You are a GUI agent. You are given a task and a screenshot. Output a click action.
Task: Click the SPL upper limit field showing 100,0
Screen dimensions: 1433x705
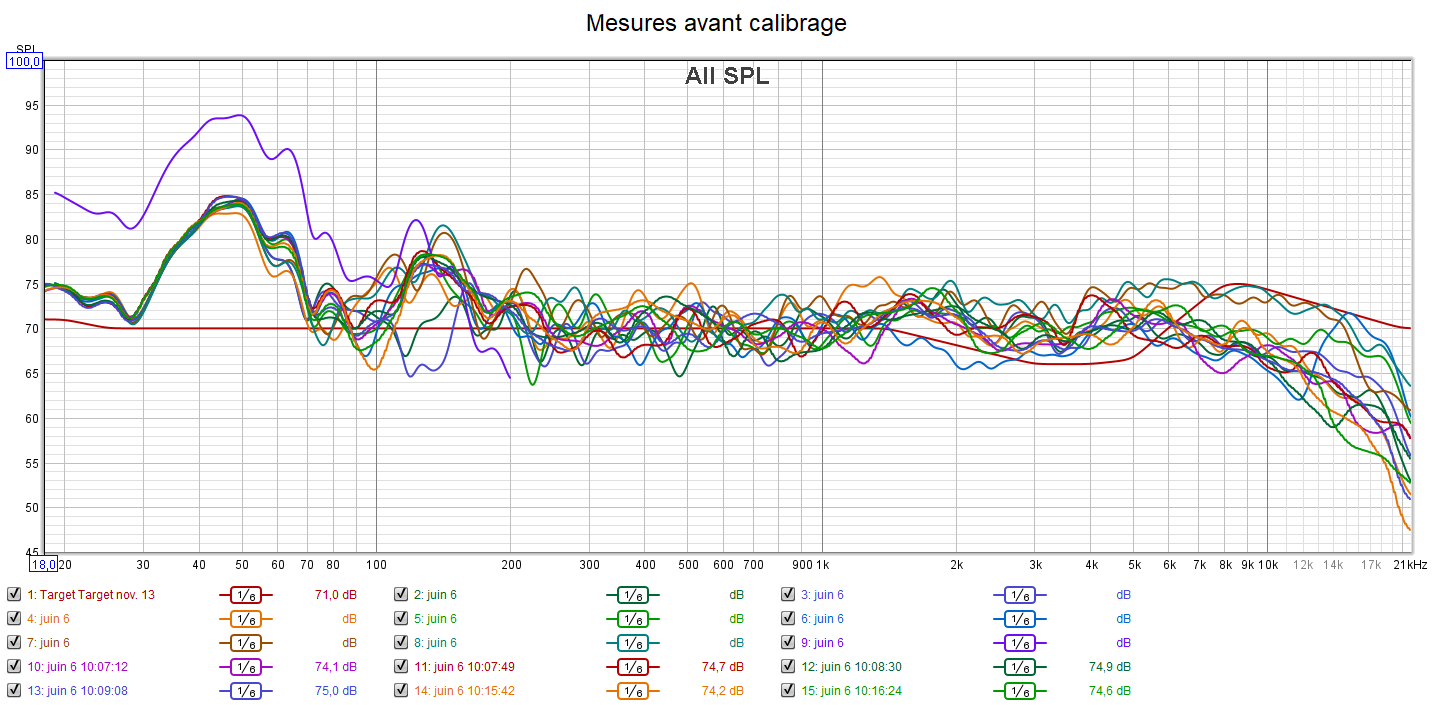(x=25, y=62)
